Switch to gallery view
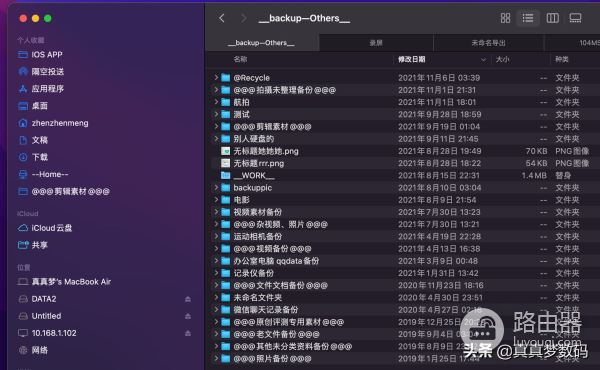 pyautogui.click(x=576, y=18)
